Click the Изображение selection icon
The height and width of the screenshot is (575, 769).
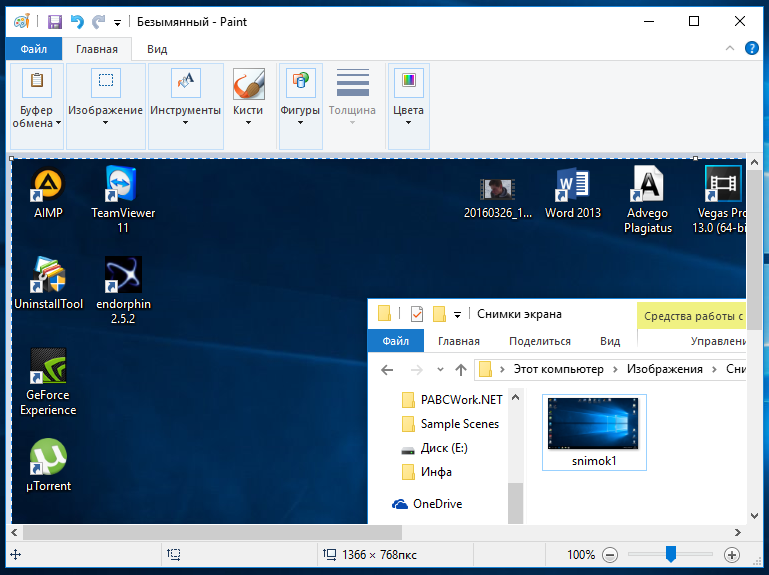coord(105,81)
